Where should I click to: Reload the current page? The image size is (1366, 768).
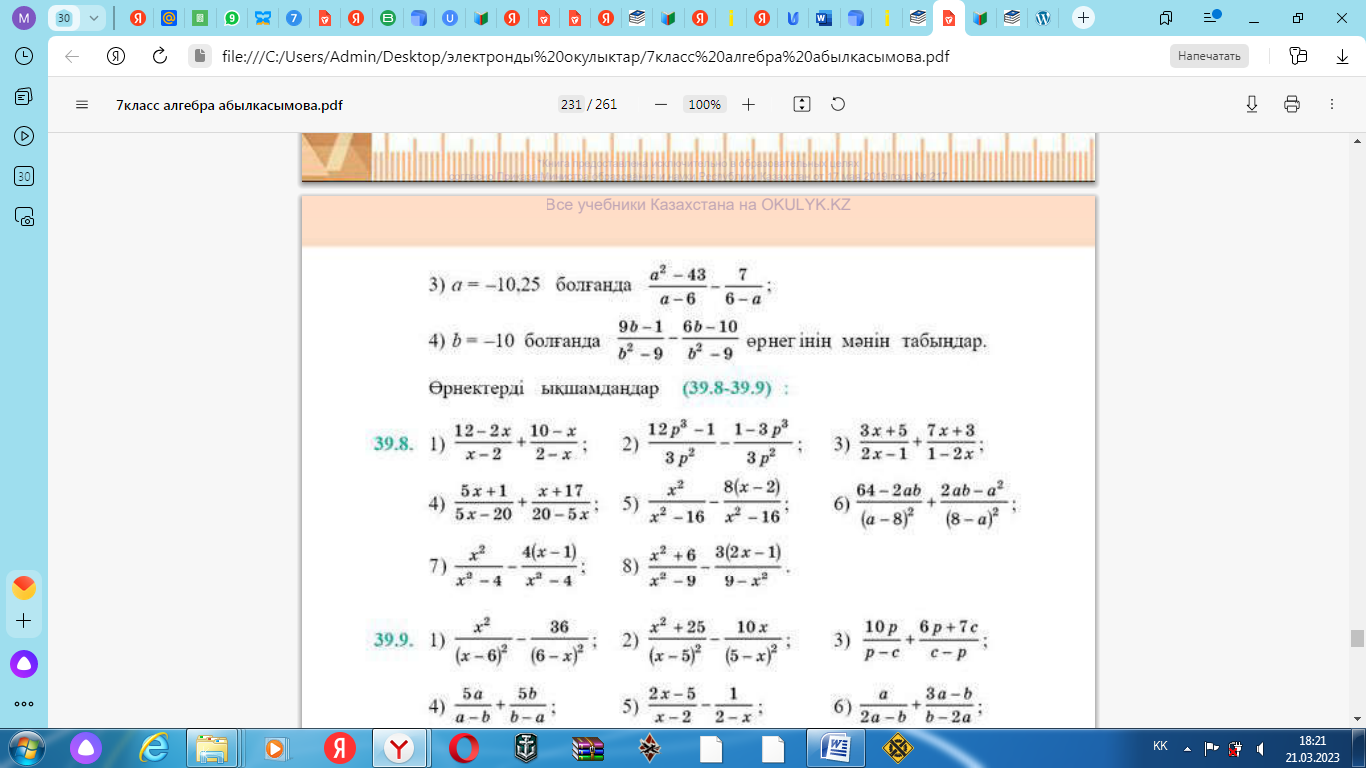point(159,56)
